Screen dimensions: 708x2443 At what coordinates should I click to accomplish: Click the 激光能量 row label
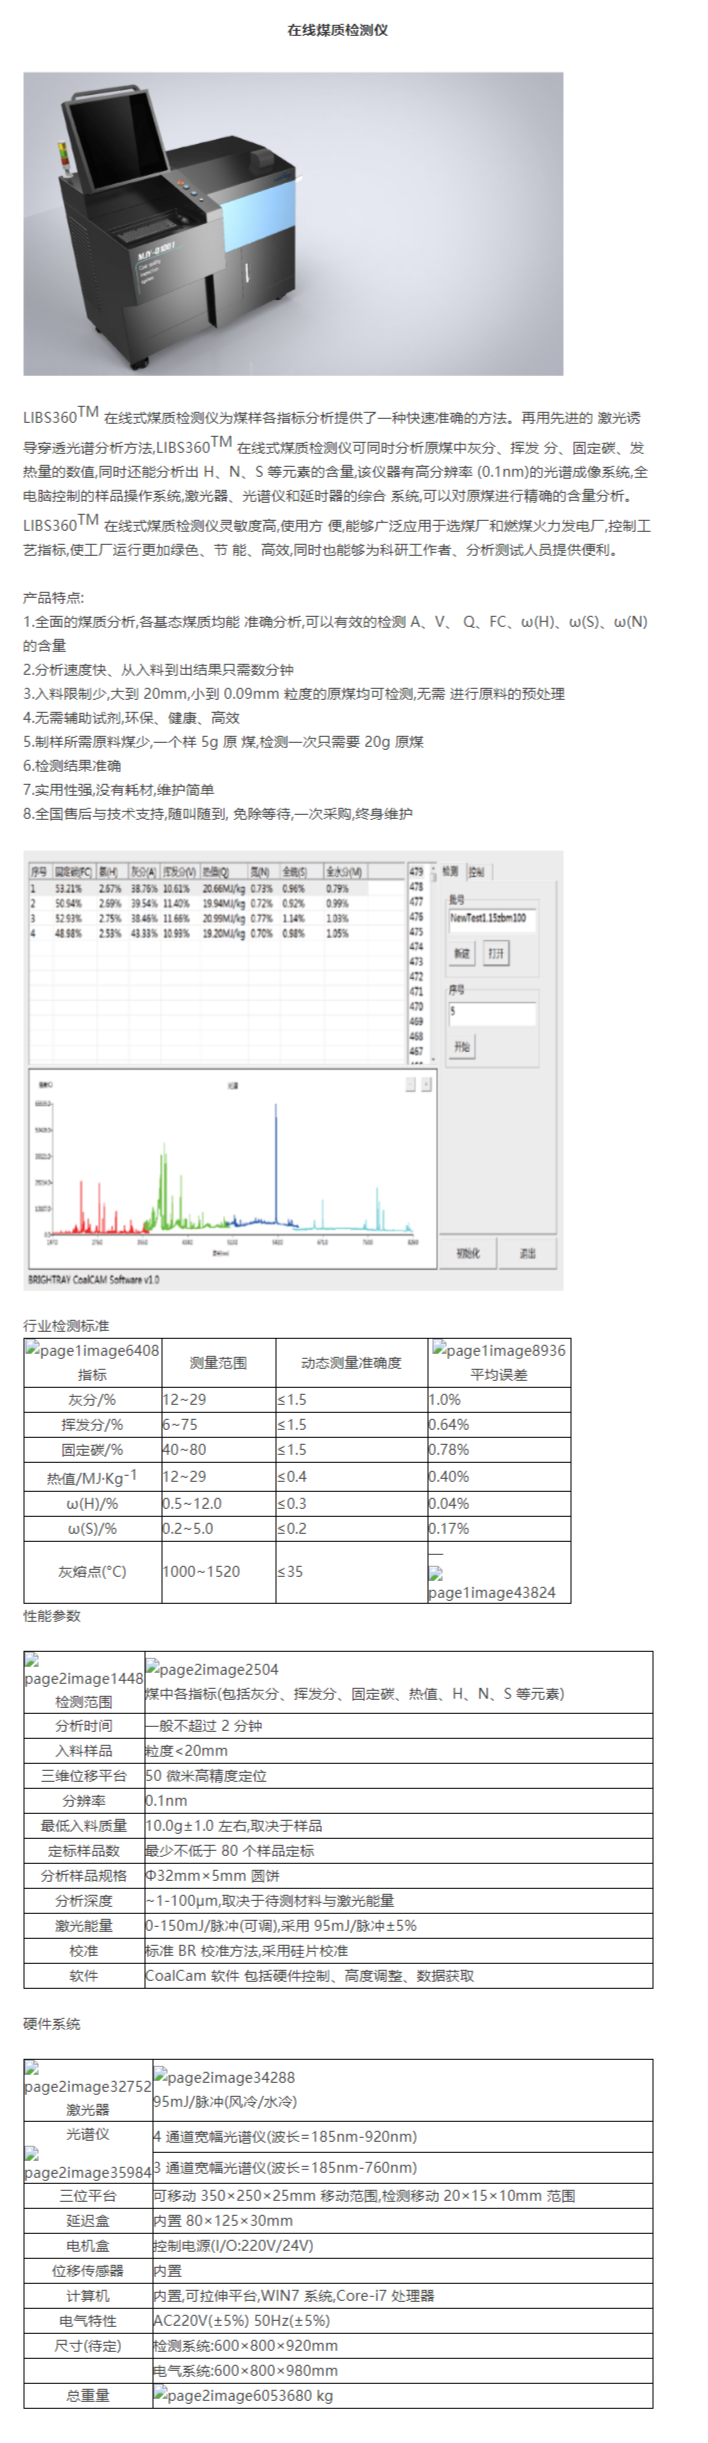click(84, 1925)
